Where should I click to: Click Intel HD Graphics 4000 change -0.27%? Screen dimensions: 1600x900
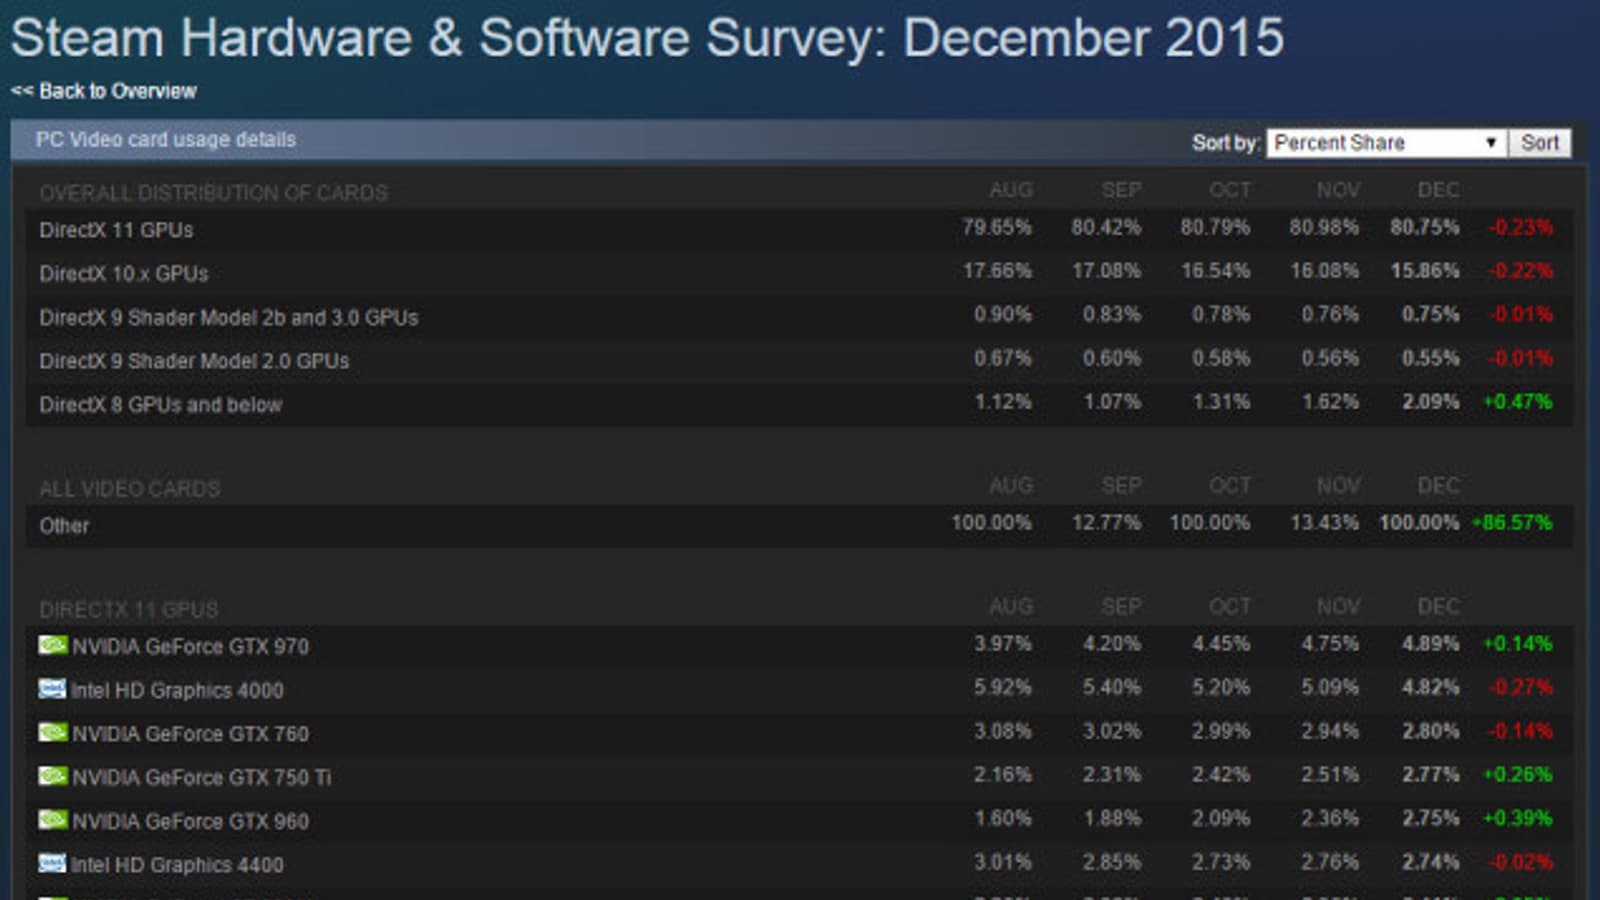[1520, 688]
